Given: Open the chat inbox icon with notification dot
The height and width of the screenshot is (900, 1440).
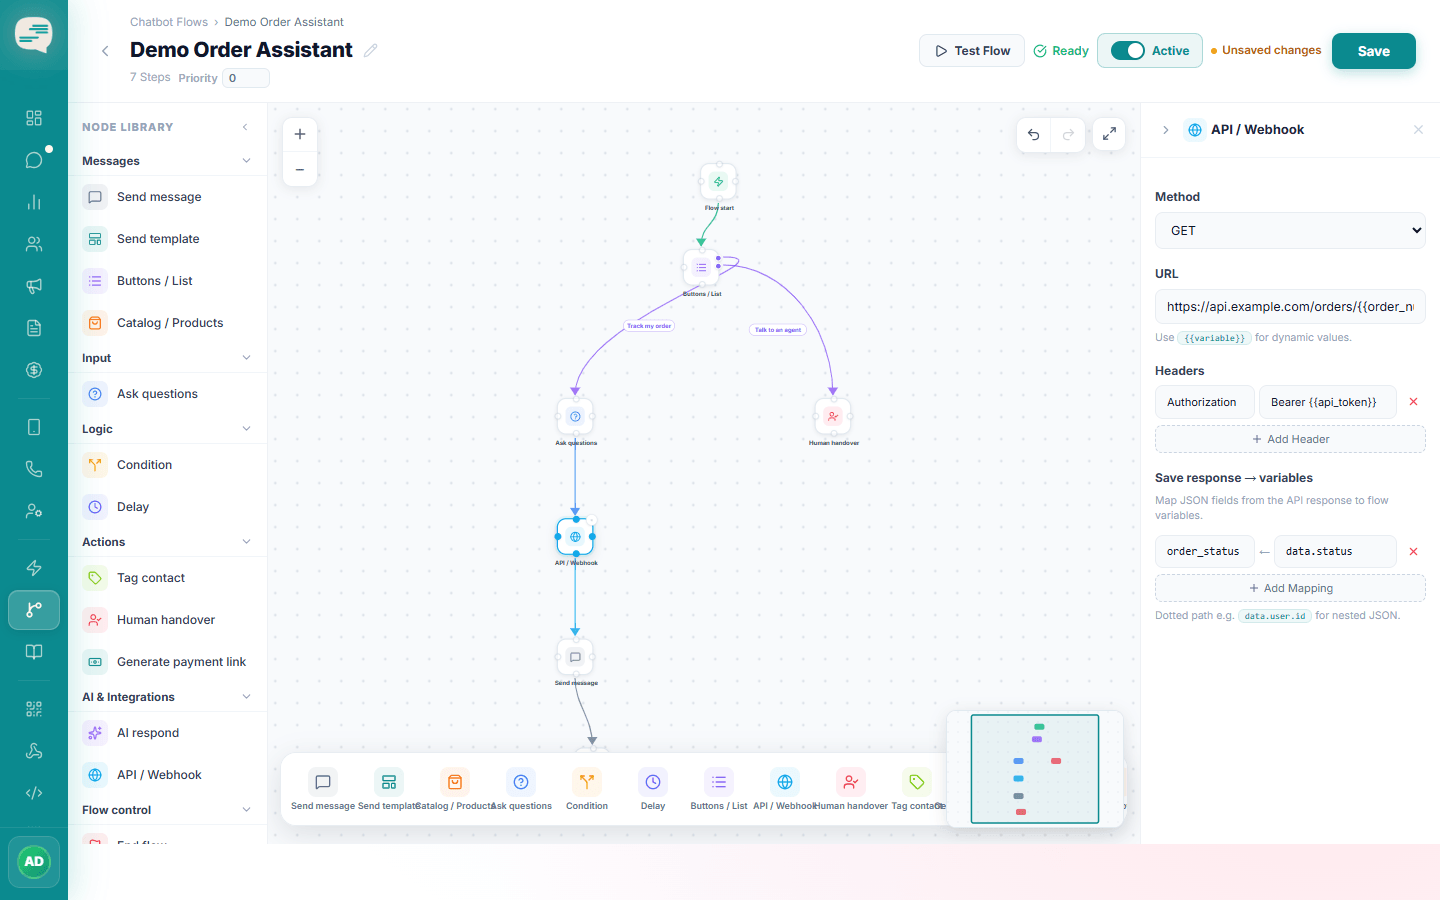Looking at the screenshot, I should pos(34,160).
